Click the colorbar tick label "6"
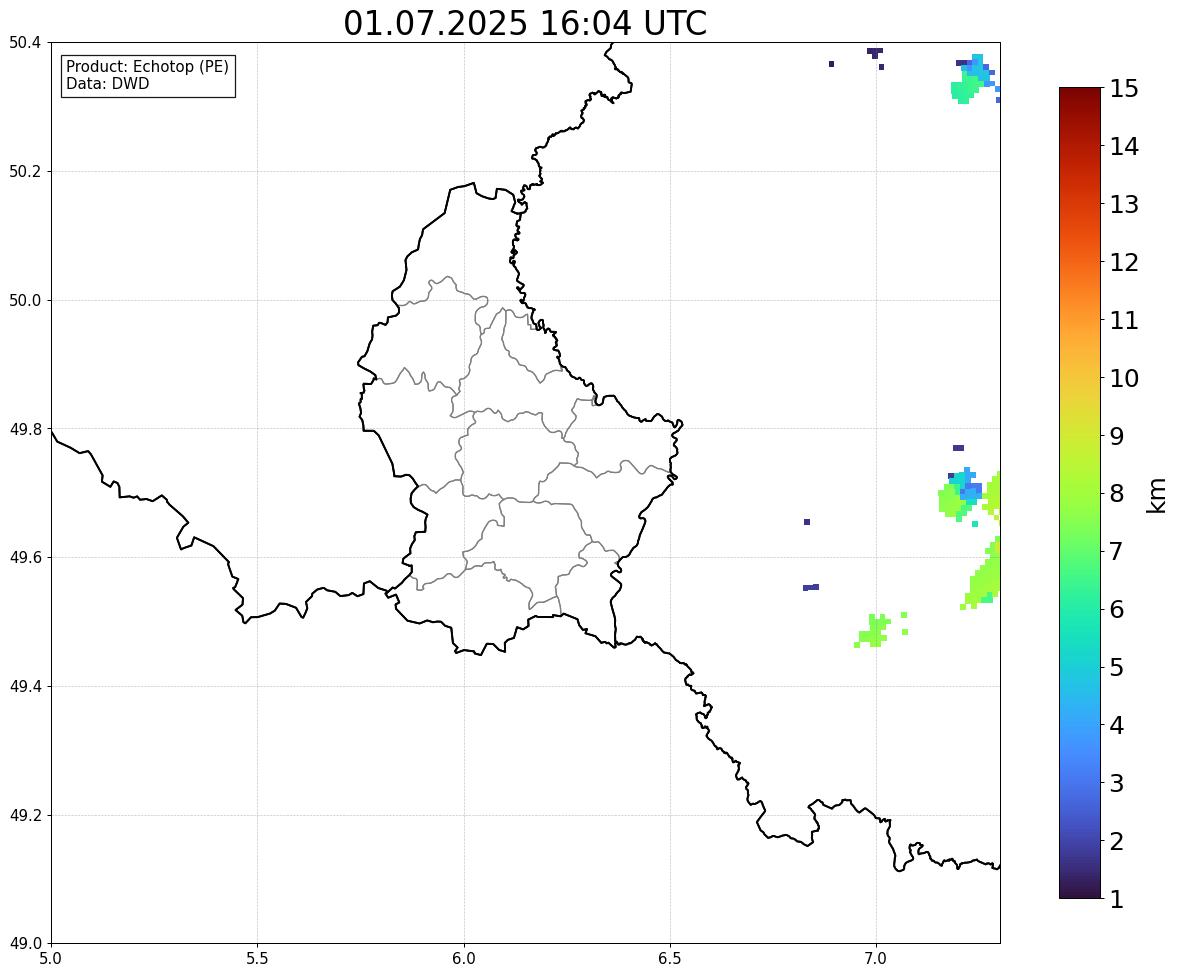Screen dimensions: 1178x976 1117,609
